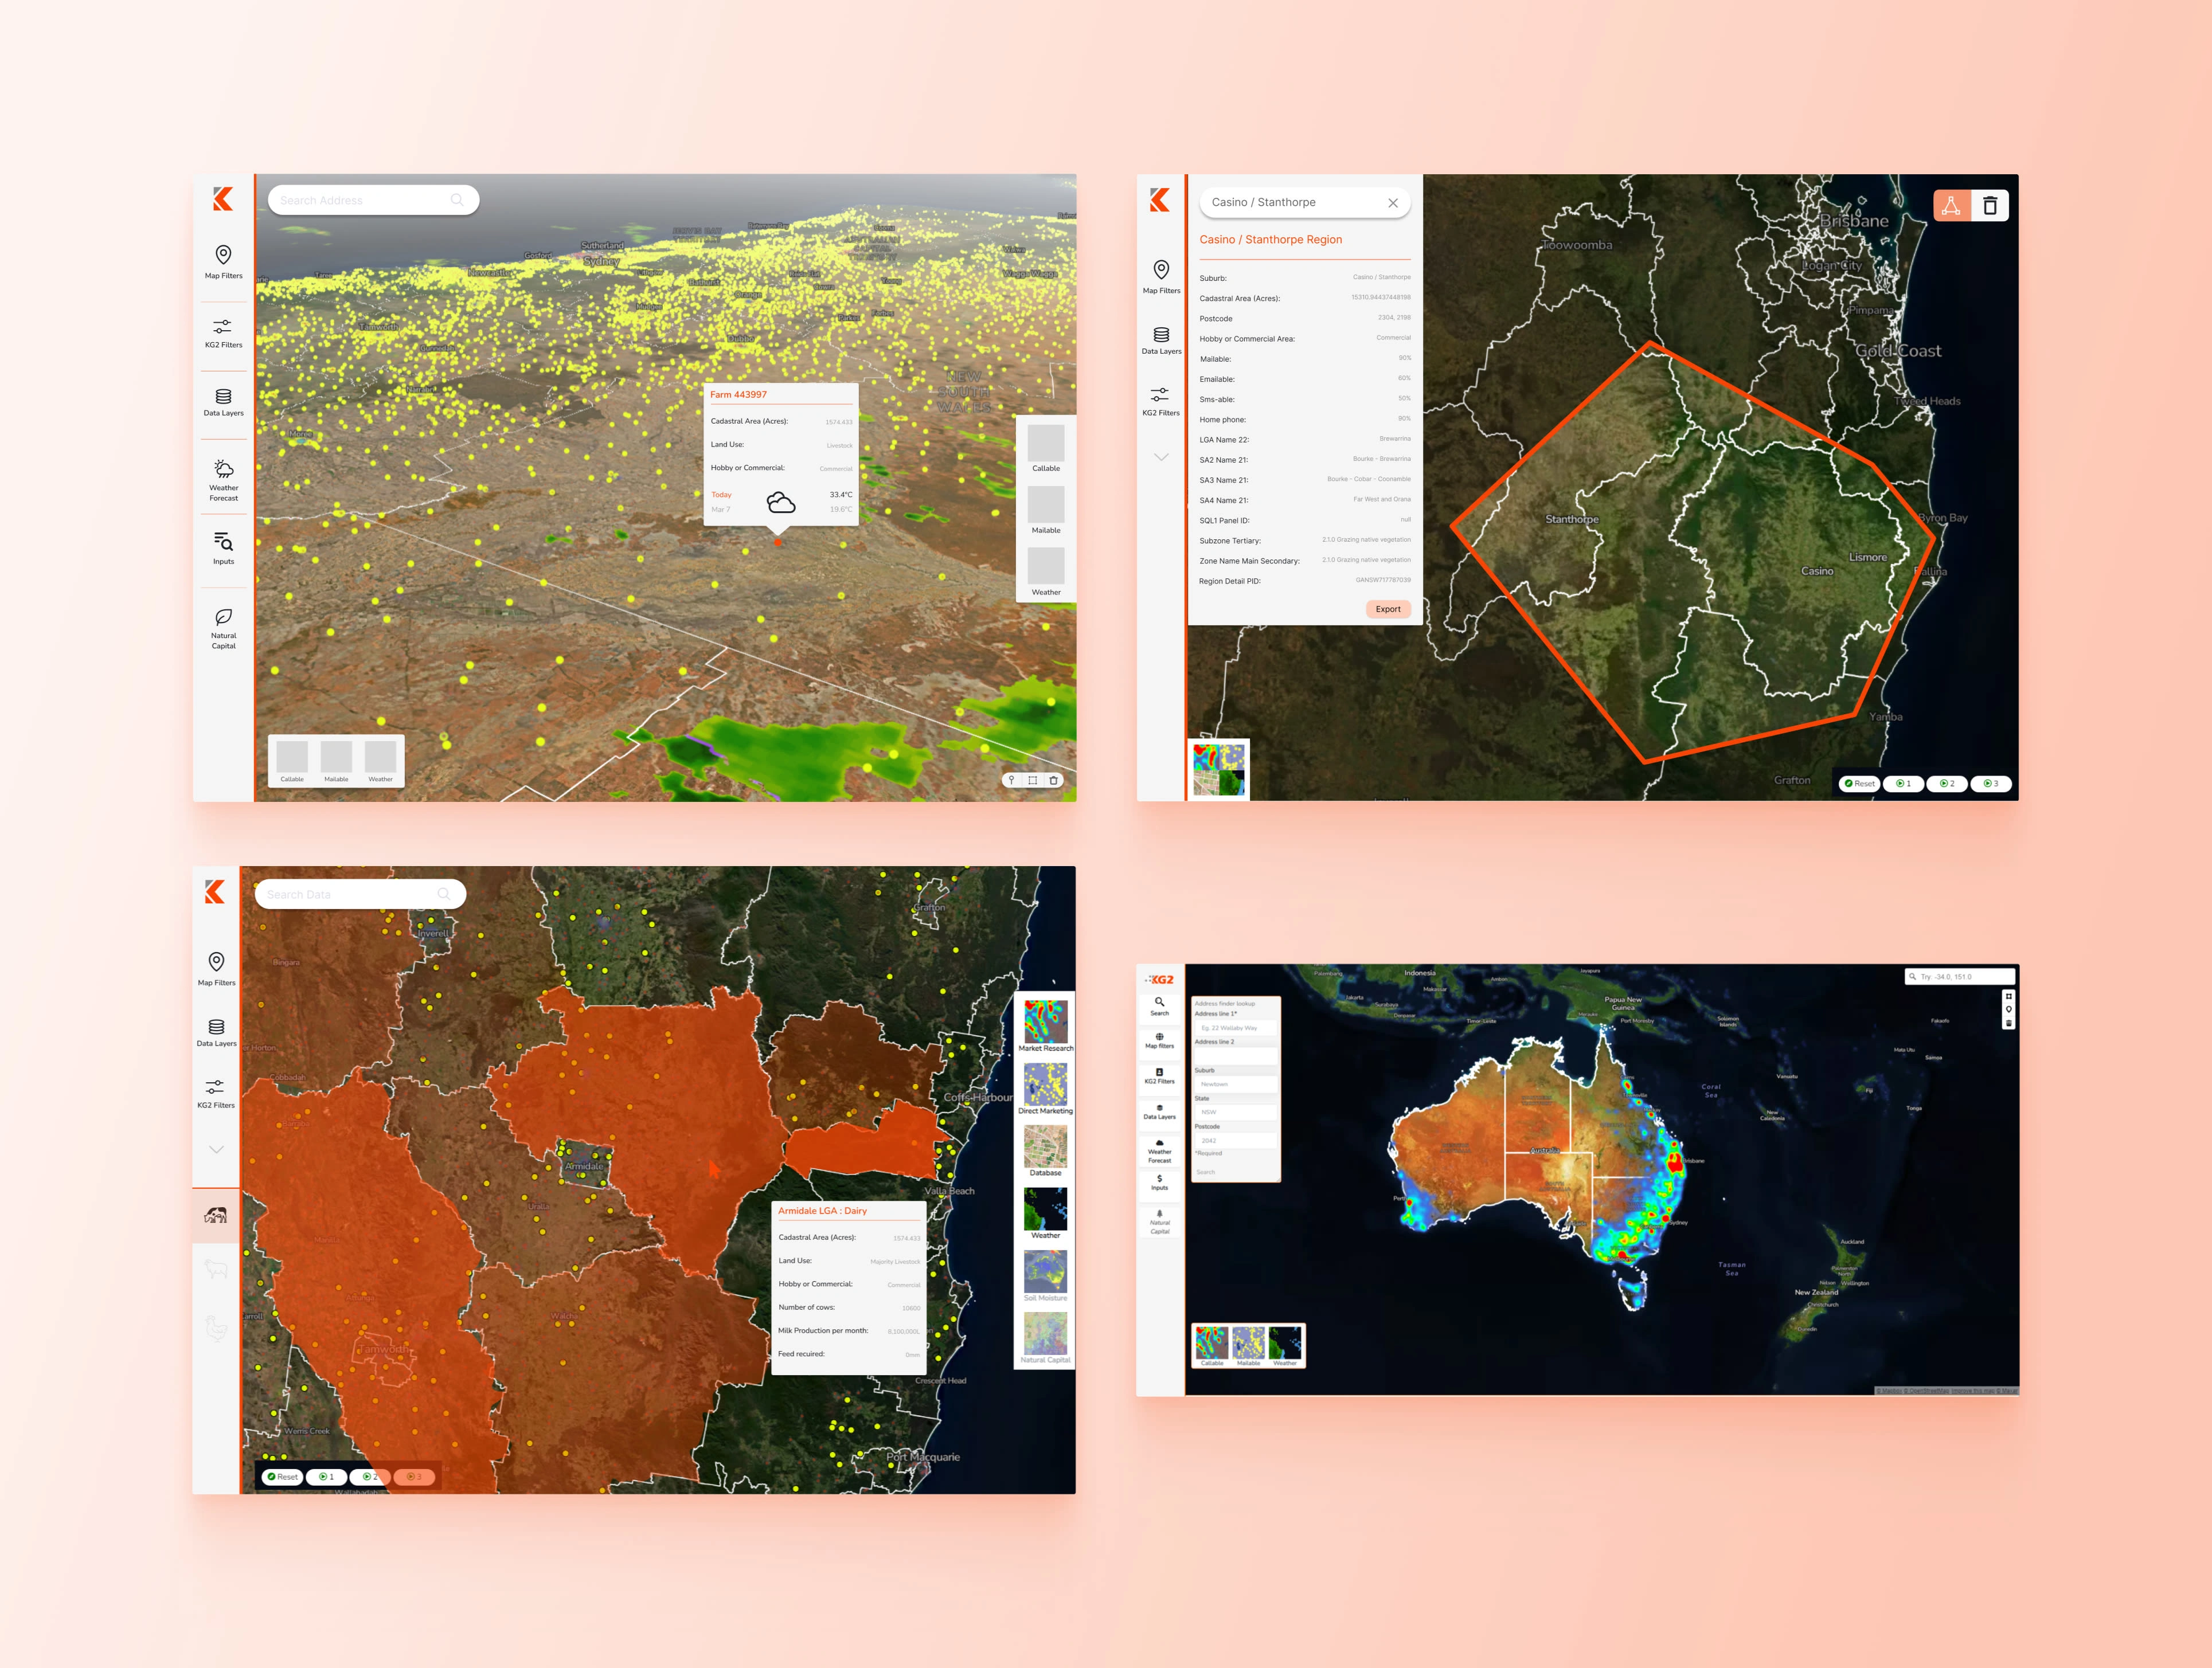The width and height of the screenshot is (2212, 1668).
Task: Select the cattle species icon in the sidebar
Action: pyautogui.click(x=216, y=1215)
